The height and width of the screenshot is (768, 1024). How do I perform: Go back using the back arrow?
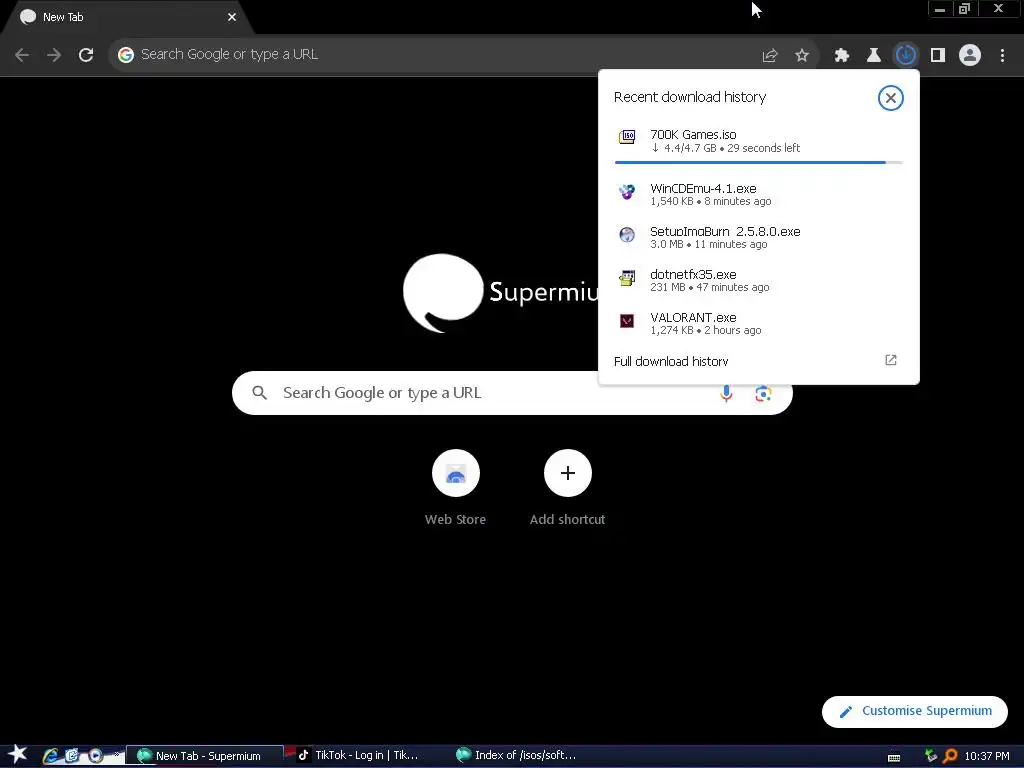point(22,55)
